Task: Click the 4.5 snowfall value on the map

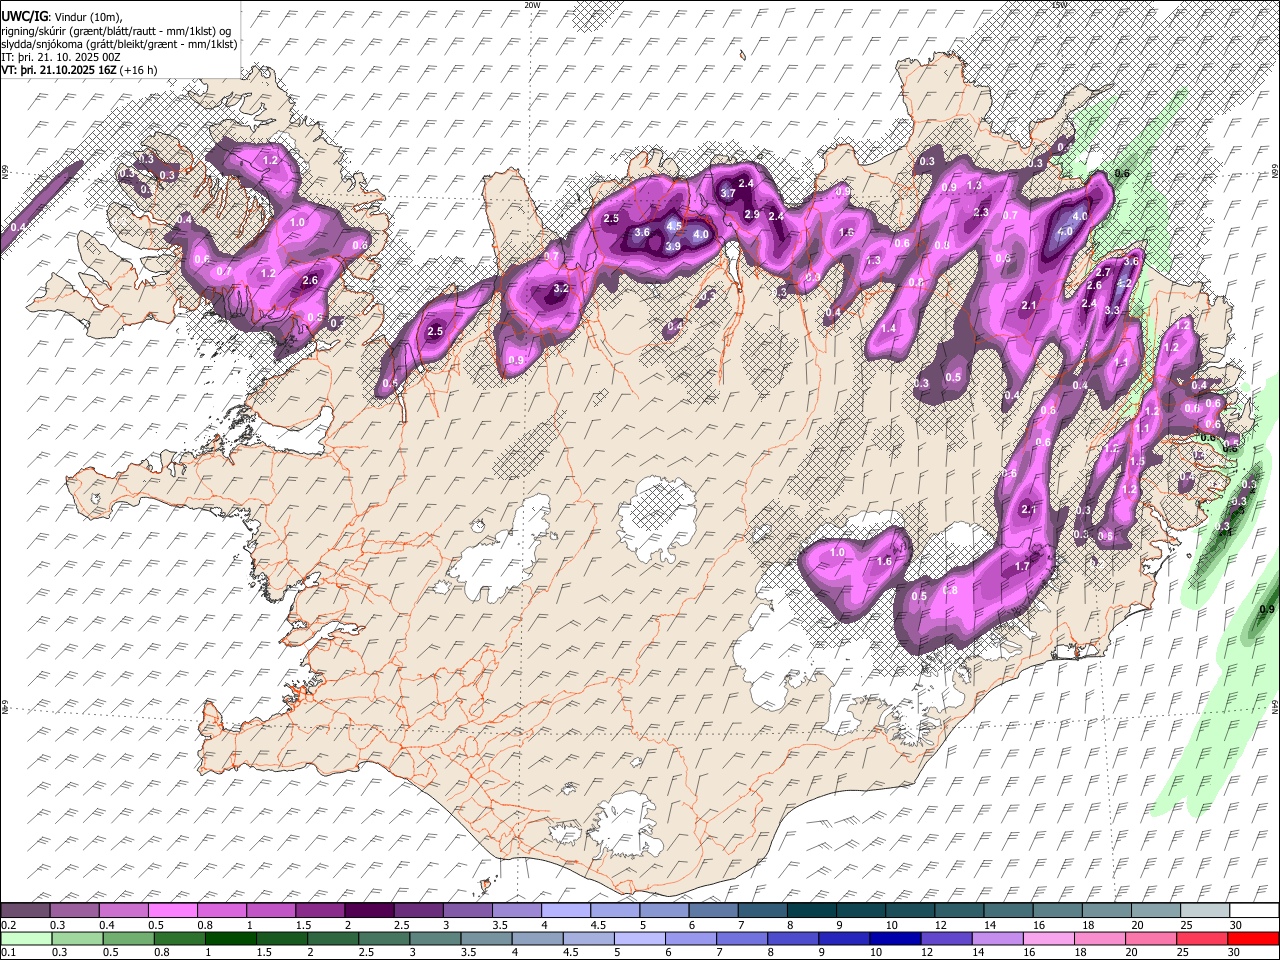Action: (x=674, y=227)
